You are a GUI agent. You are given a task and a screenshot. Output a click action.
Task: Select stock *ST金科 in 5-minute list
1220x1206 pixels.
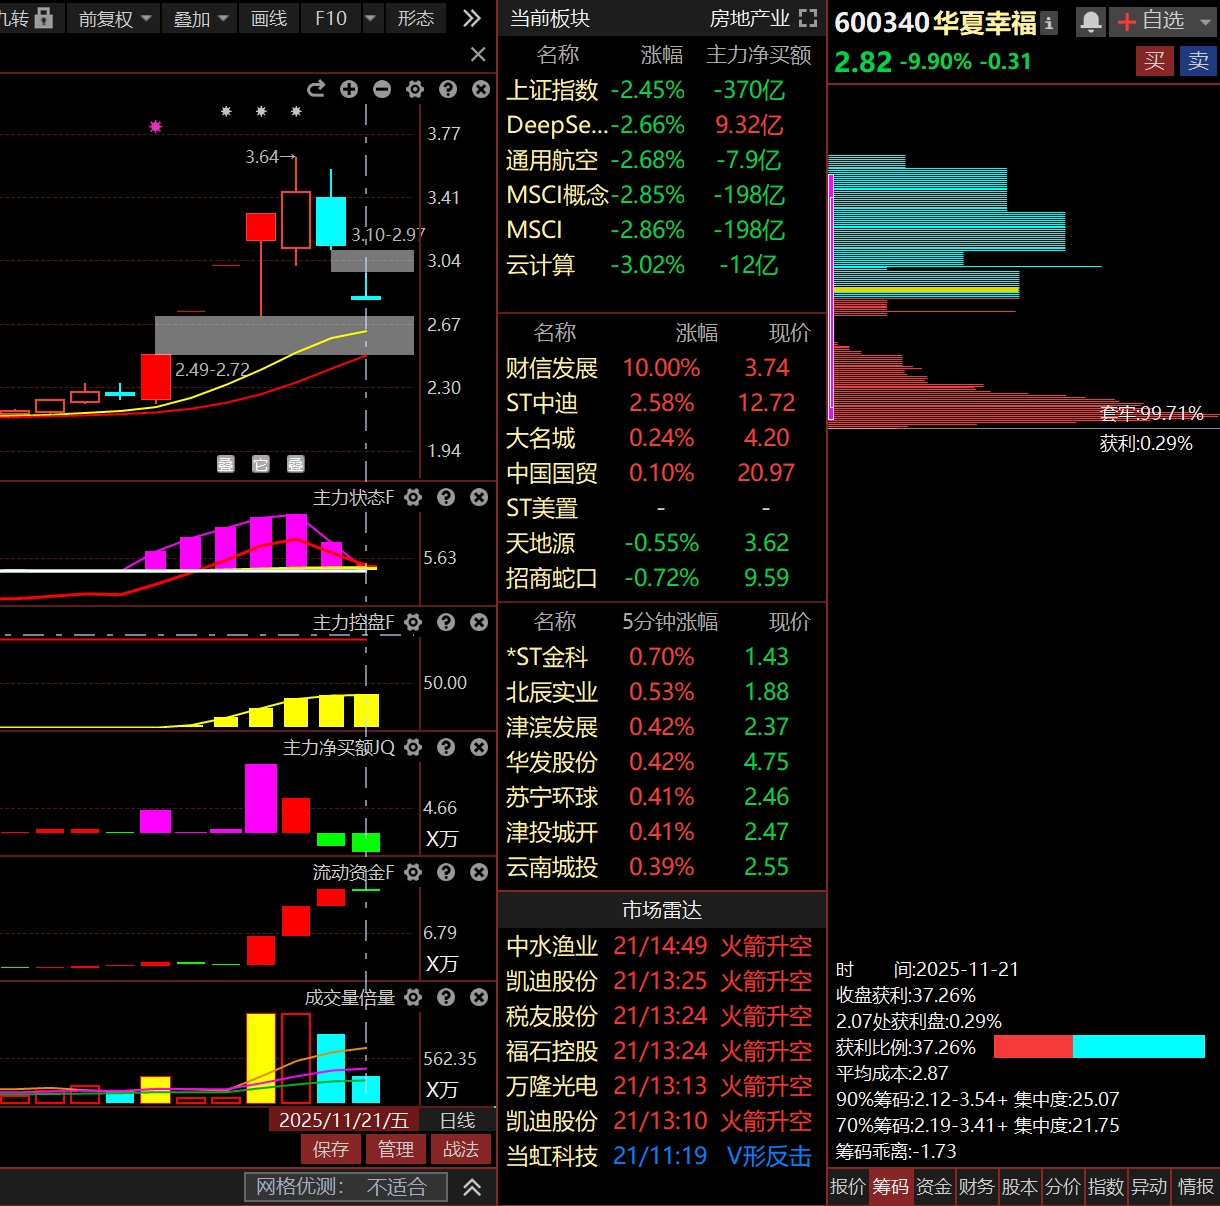[662, 657]
